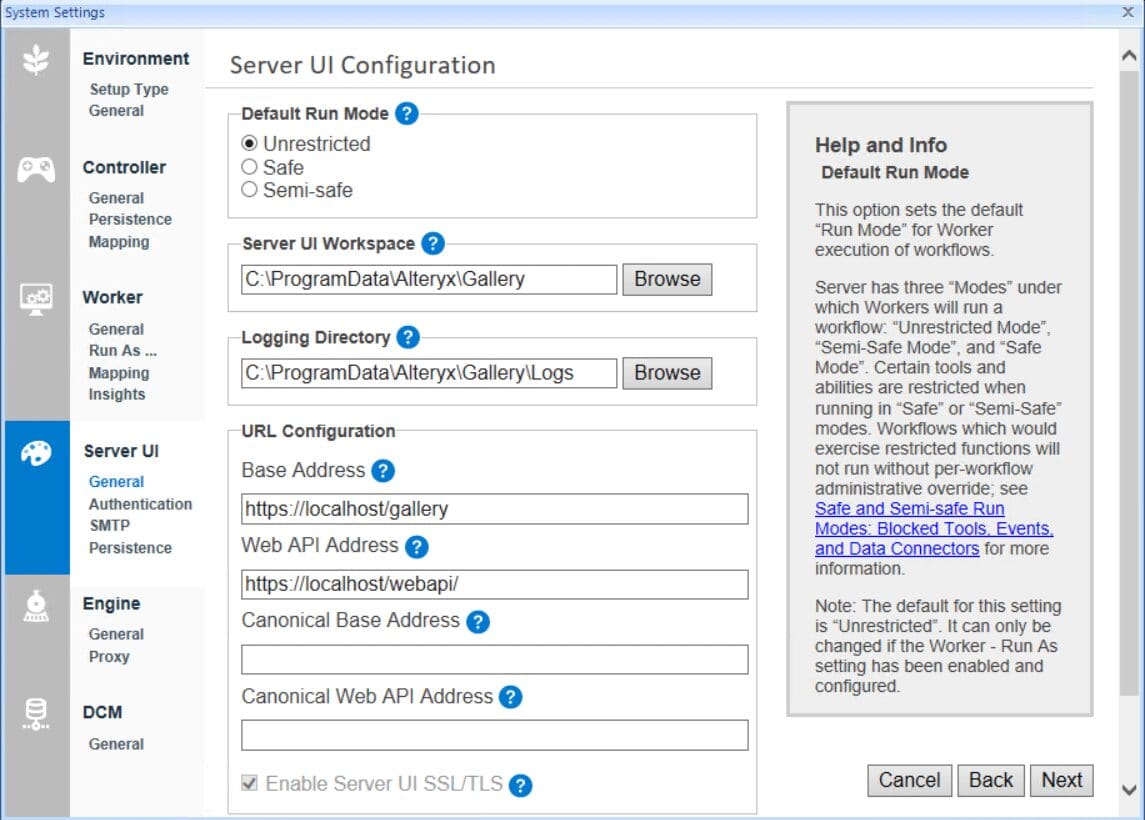Select the Environment leaf icon in sidebar
Viewport: 1145px width, 820px height.
[36, 60]
